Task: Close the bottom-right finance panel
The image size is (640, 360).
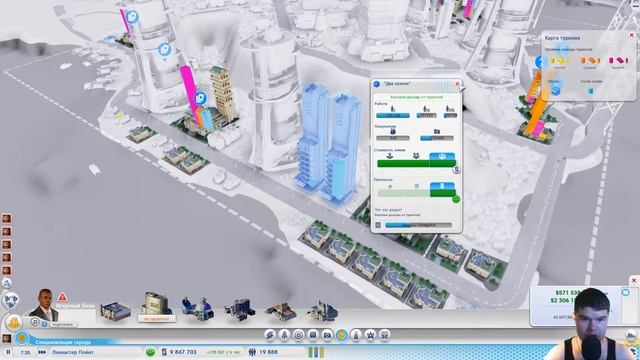Action: 633,280
